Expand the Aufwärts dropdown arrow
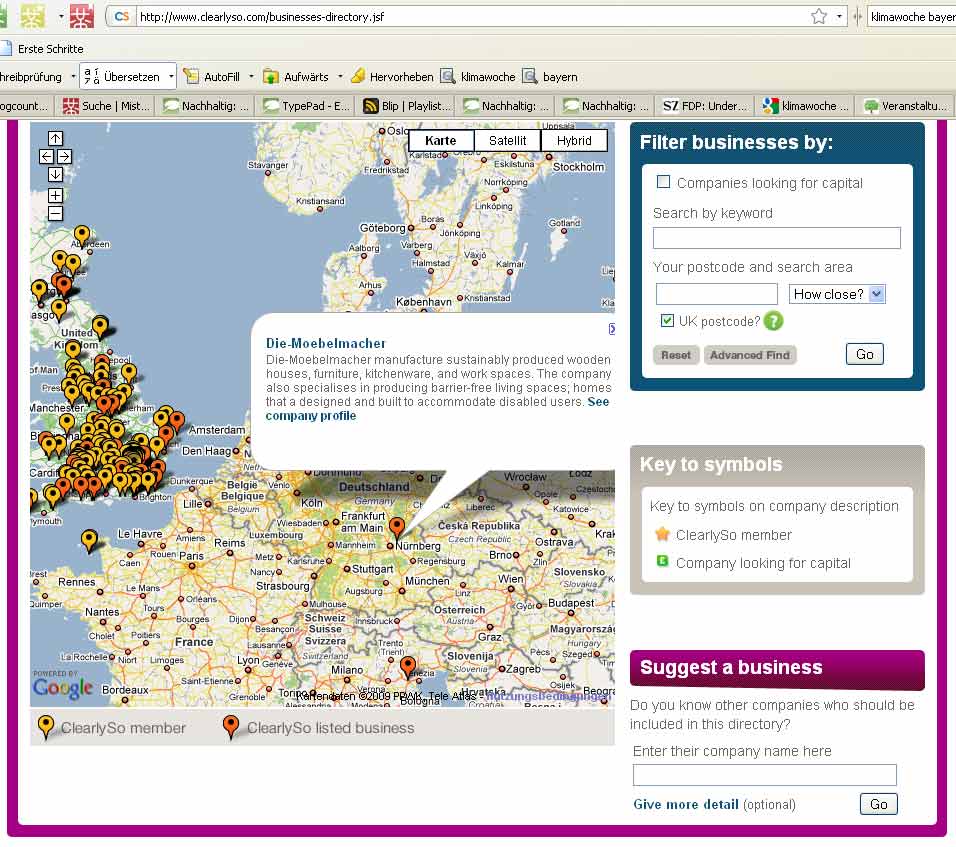Screen dimensions: 956x847 [340, 77]
